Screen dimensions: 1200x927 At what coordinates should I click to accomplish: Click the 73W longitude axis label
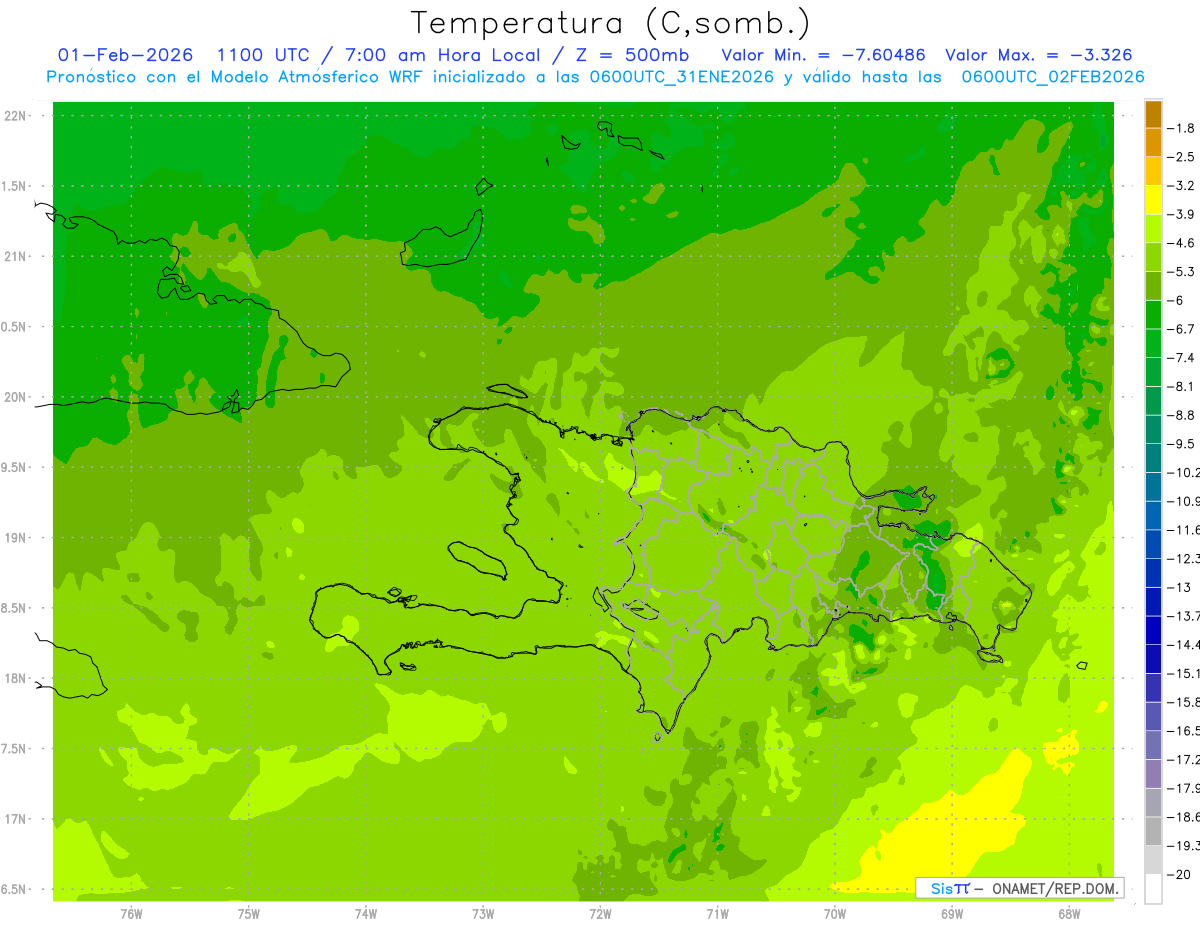pos(483,914)
